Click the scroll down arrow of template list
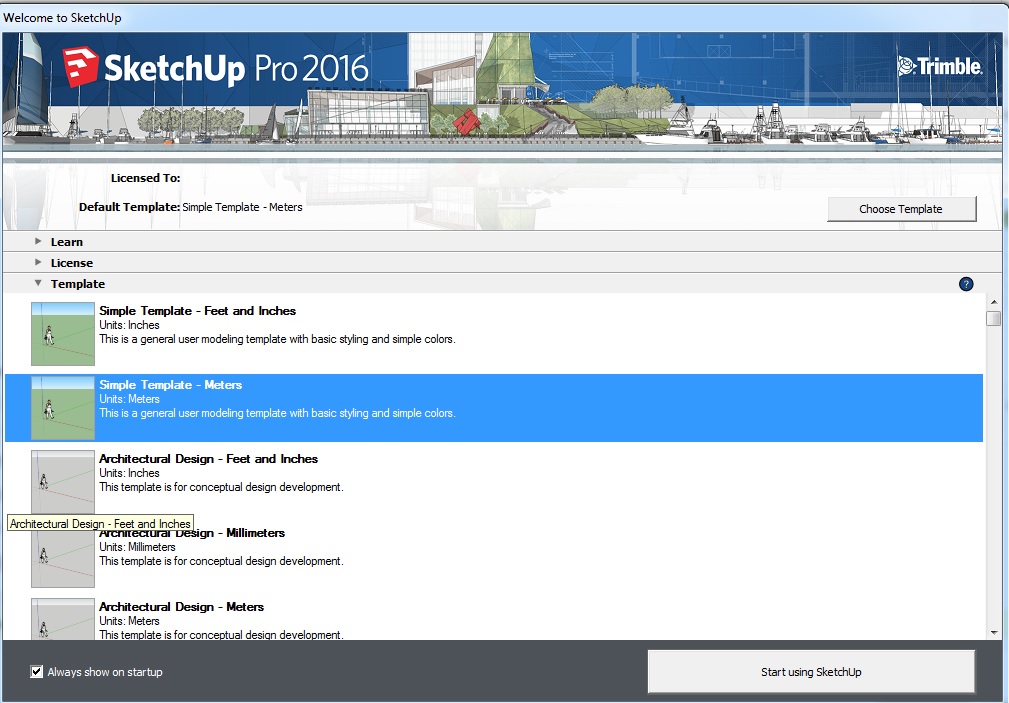This screenshot has height=703, width=1009. (x=994, y=633)
